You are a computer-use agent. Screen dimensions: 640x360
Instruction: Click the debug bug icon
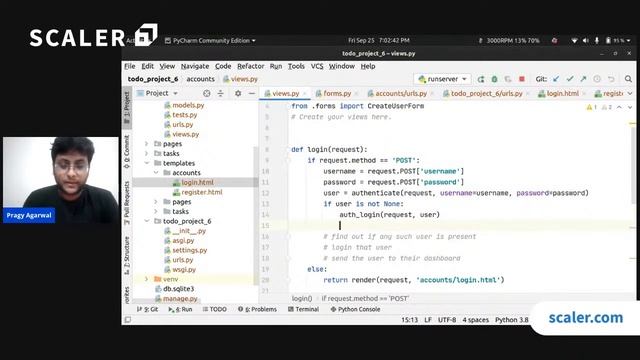[x=494, y=79]
